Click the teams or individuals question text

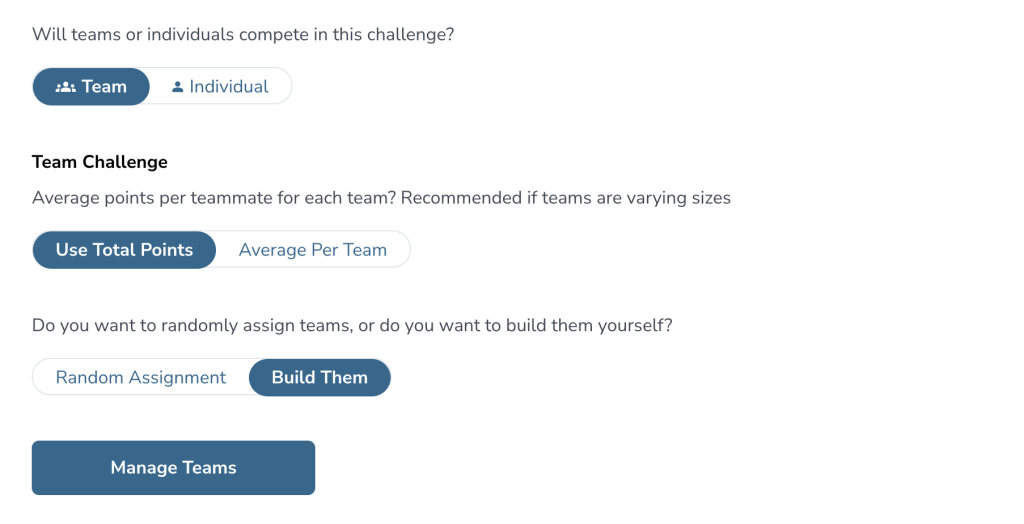243,34
